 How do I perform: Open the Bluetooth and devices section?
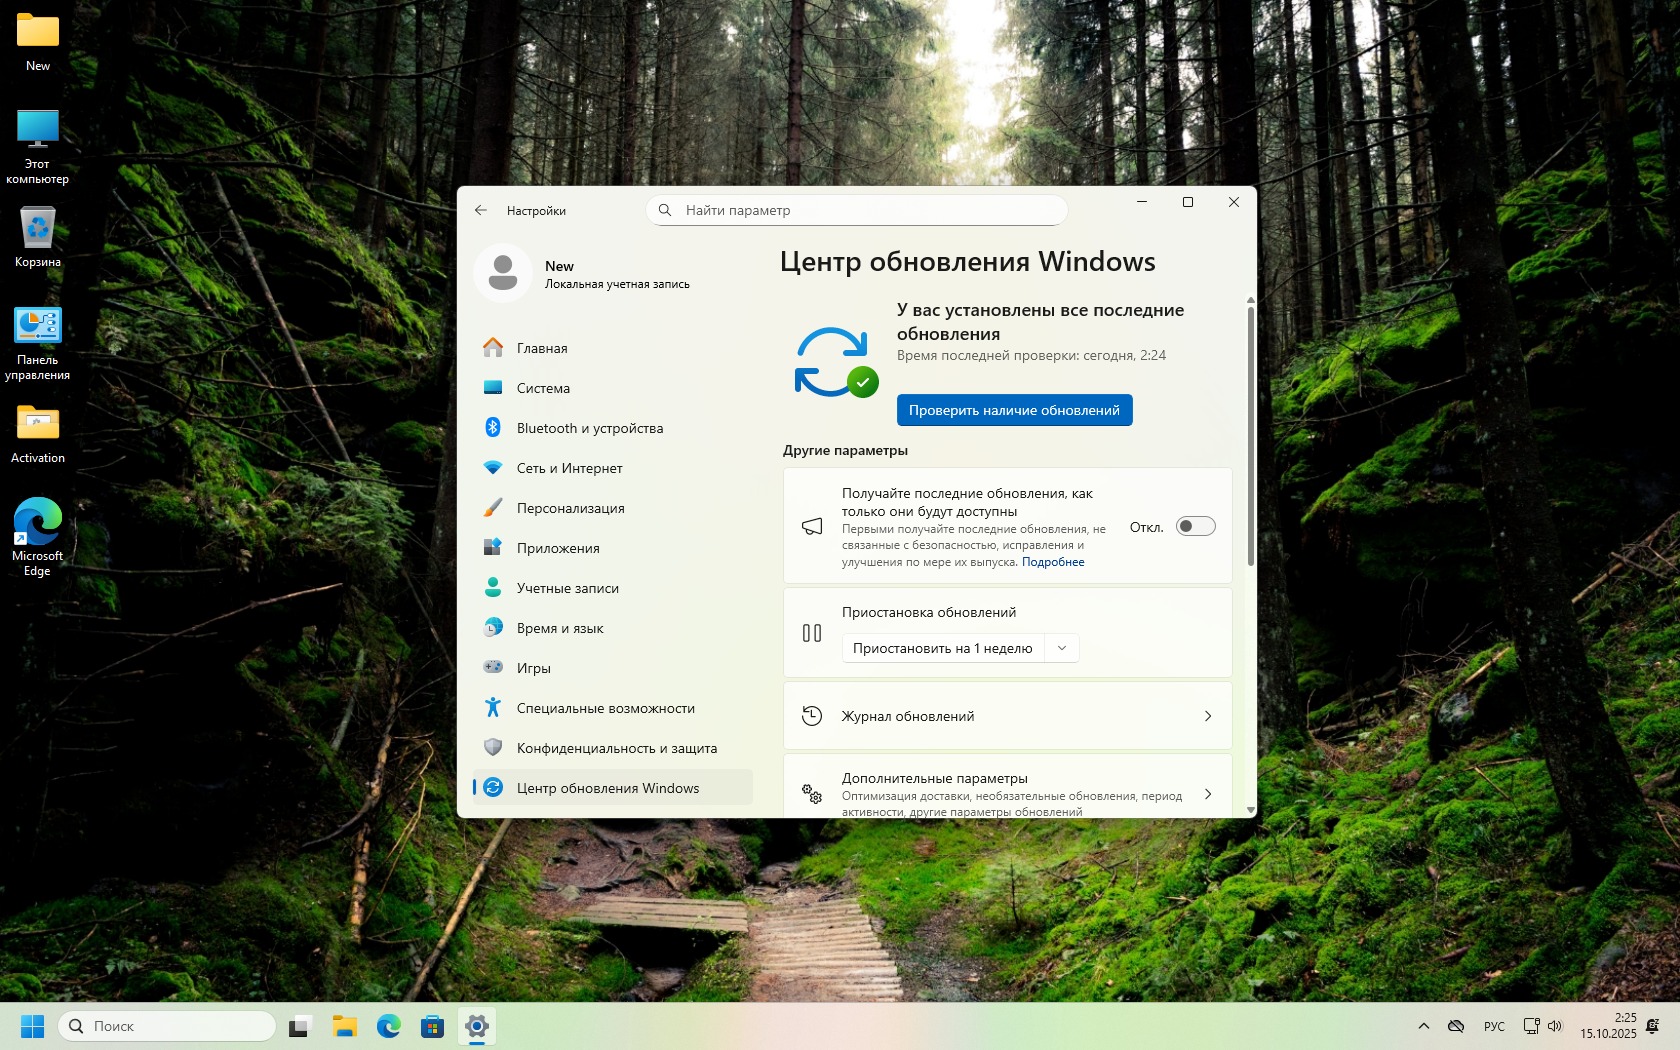coord(589,428)
